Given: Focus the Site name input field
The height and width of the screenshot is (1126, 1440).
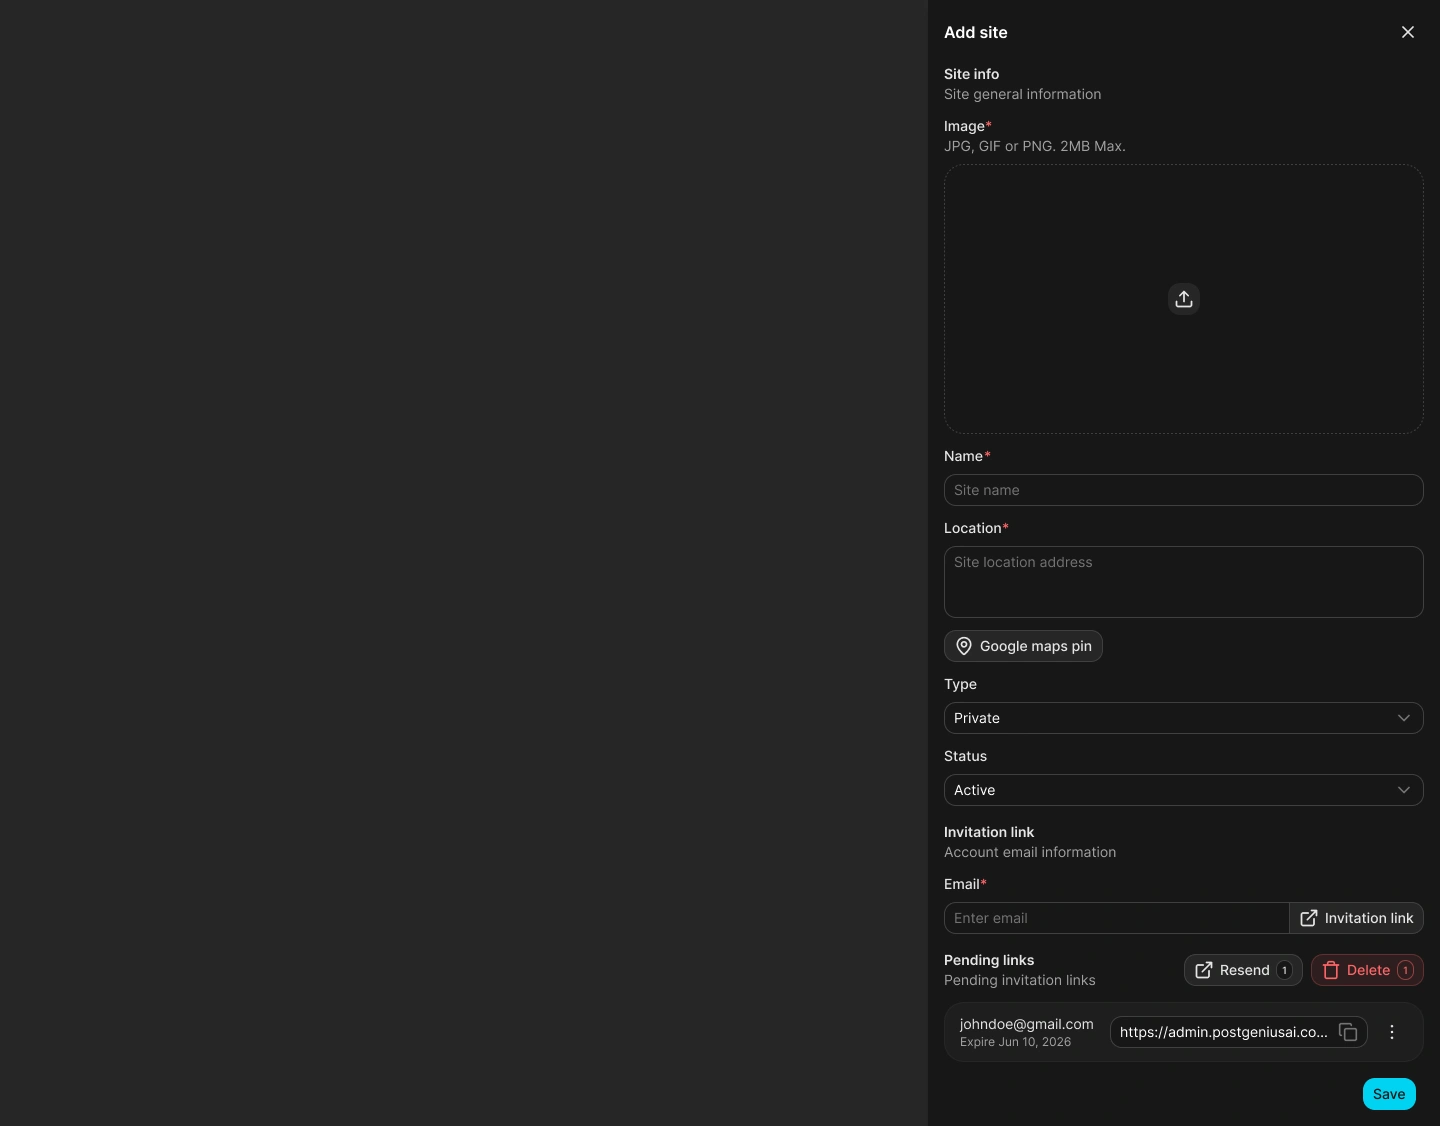Looking at the screenshot, I should 1184,490.
